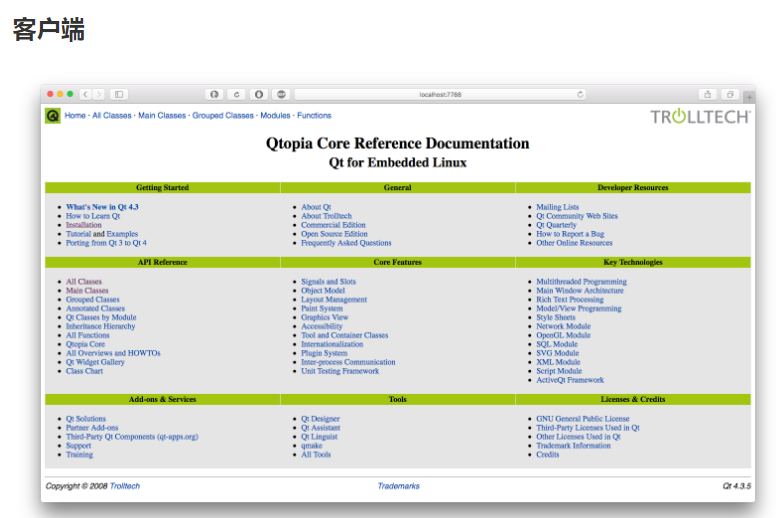Go forward with the Safari forward arrow
This screenshot has width=776, height=518.
point(98,94)
